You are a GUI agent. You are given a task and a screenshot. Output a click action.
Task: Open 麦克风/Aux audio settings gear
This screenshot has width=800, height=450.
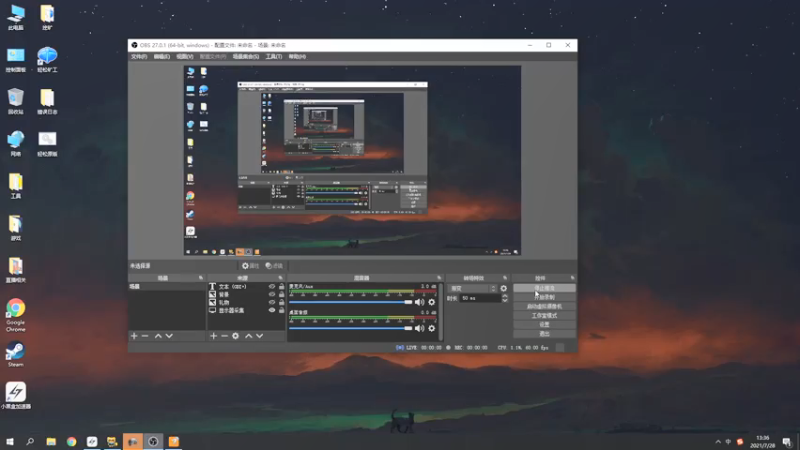click(x=432, y=302)
